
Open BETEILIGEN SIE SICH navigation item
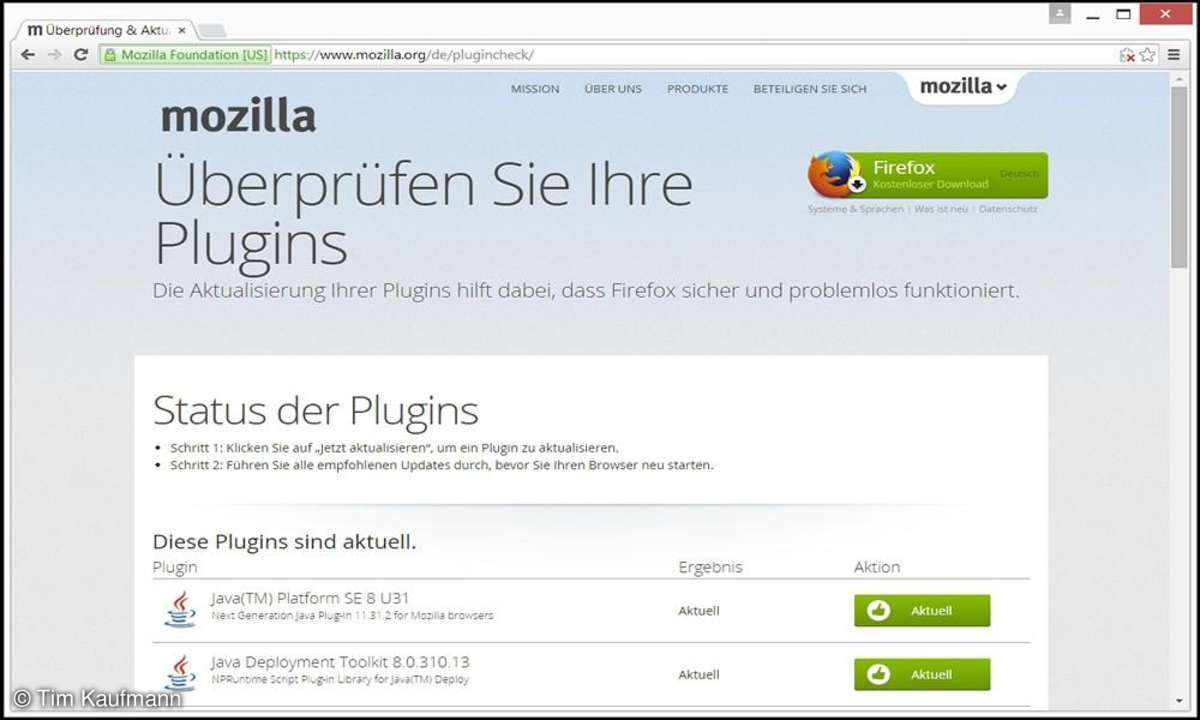tap(810, 89)
